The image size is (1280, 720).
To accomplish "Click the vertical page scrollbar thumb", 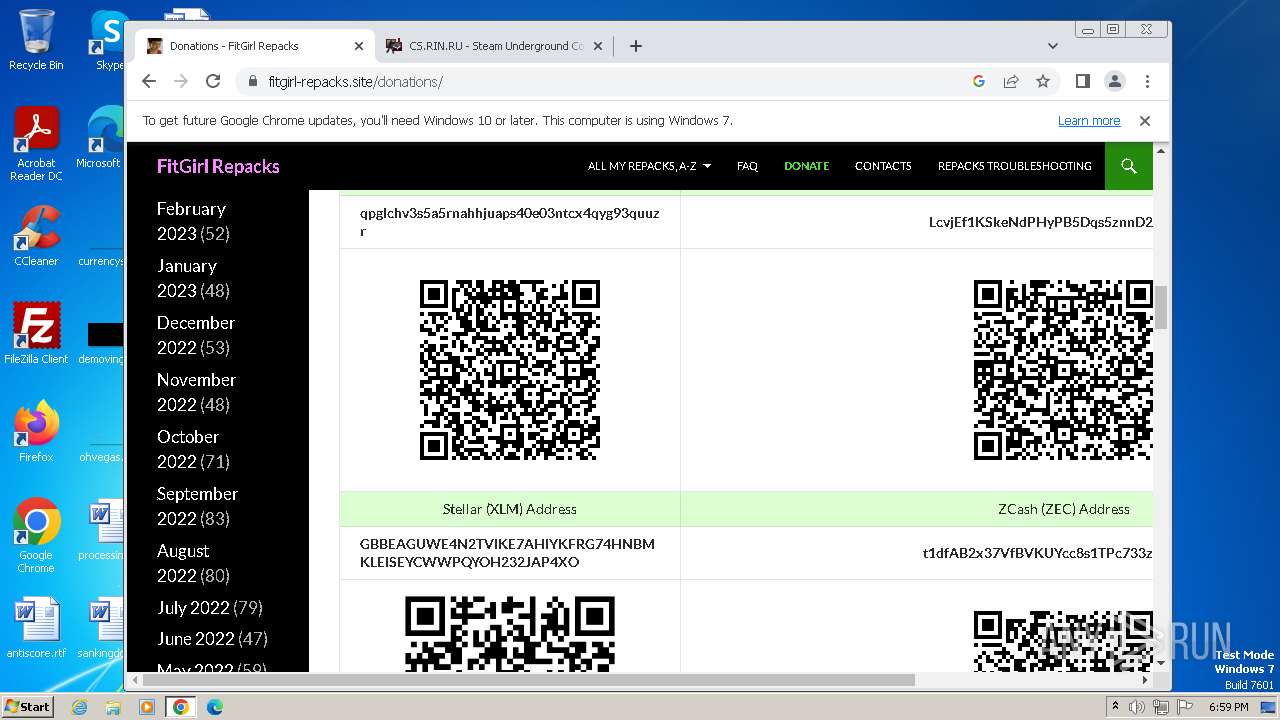I will point(1161,306).
